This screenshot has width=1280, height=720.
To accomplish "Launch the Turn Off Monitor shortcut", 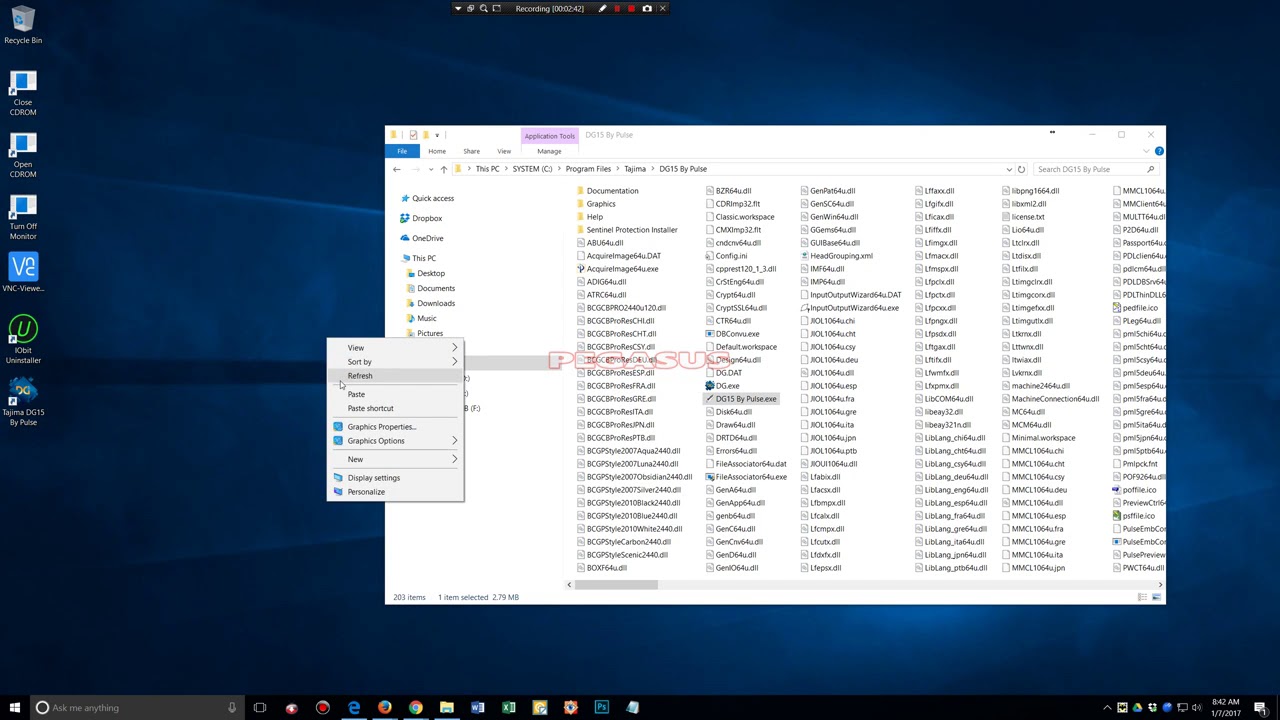I will point(22,217).
